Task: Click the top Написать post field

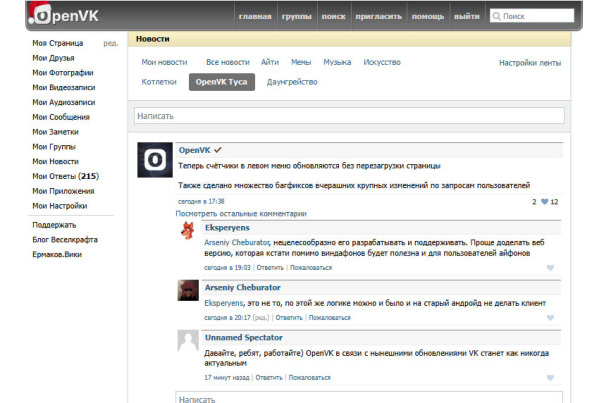Action: pyautogui.click(x=349, y=116)
